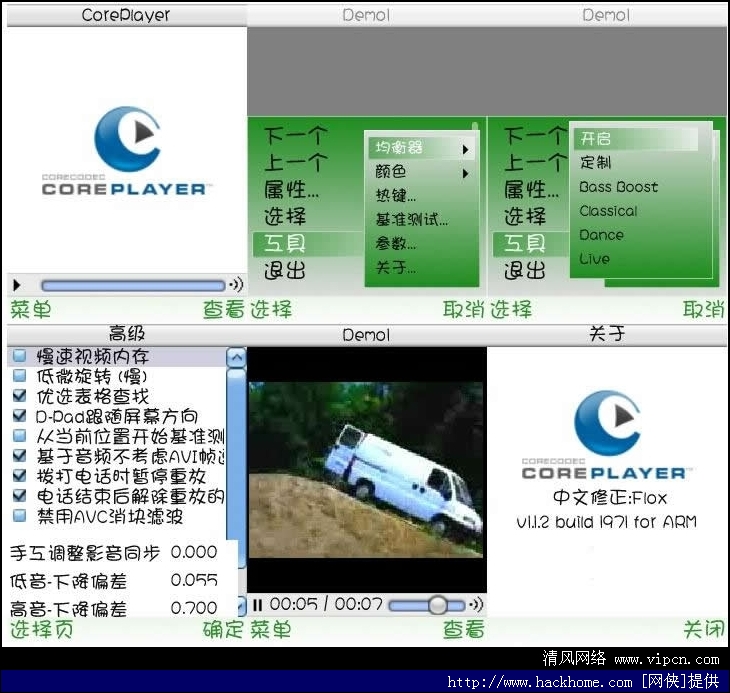Click the CorePlayer logo on the start screen

pos(126,150)
